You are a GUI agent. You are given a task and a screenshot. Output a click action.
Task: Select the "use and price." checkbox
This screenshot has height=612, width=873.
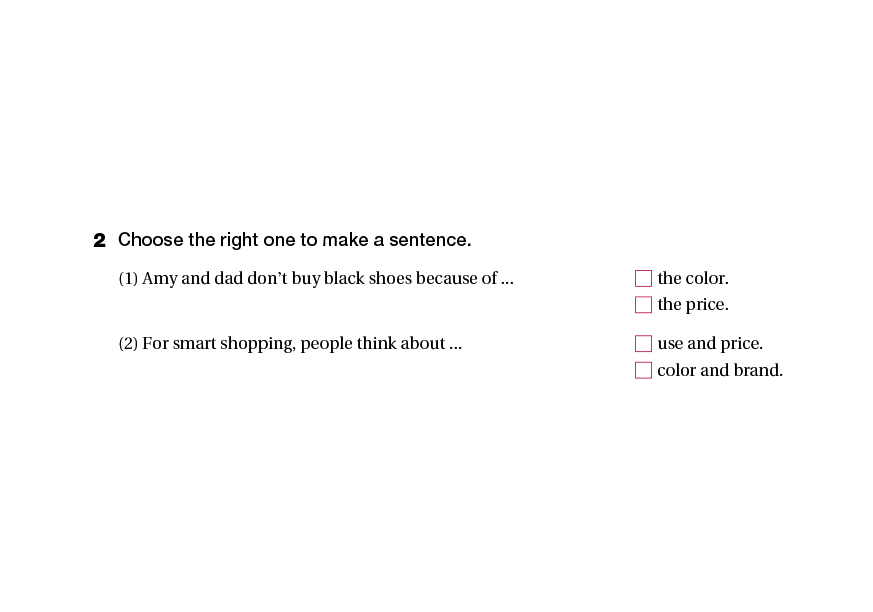pos(643,344)
